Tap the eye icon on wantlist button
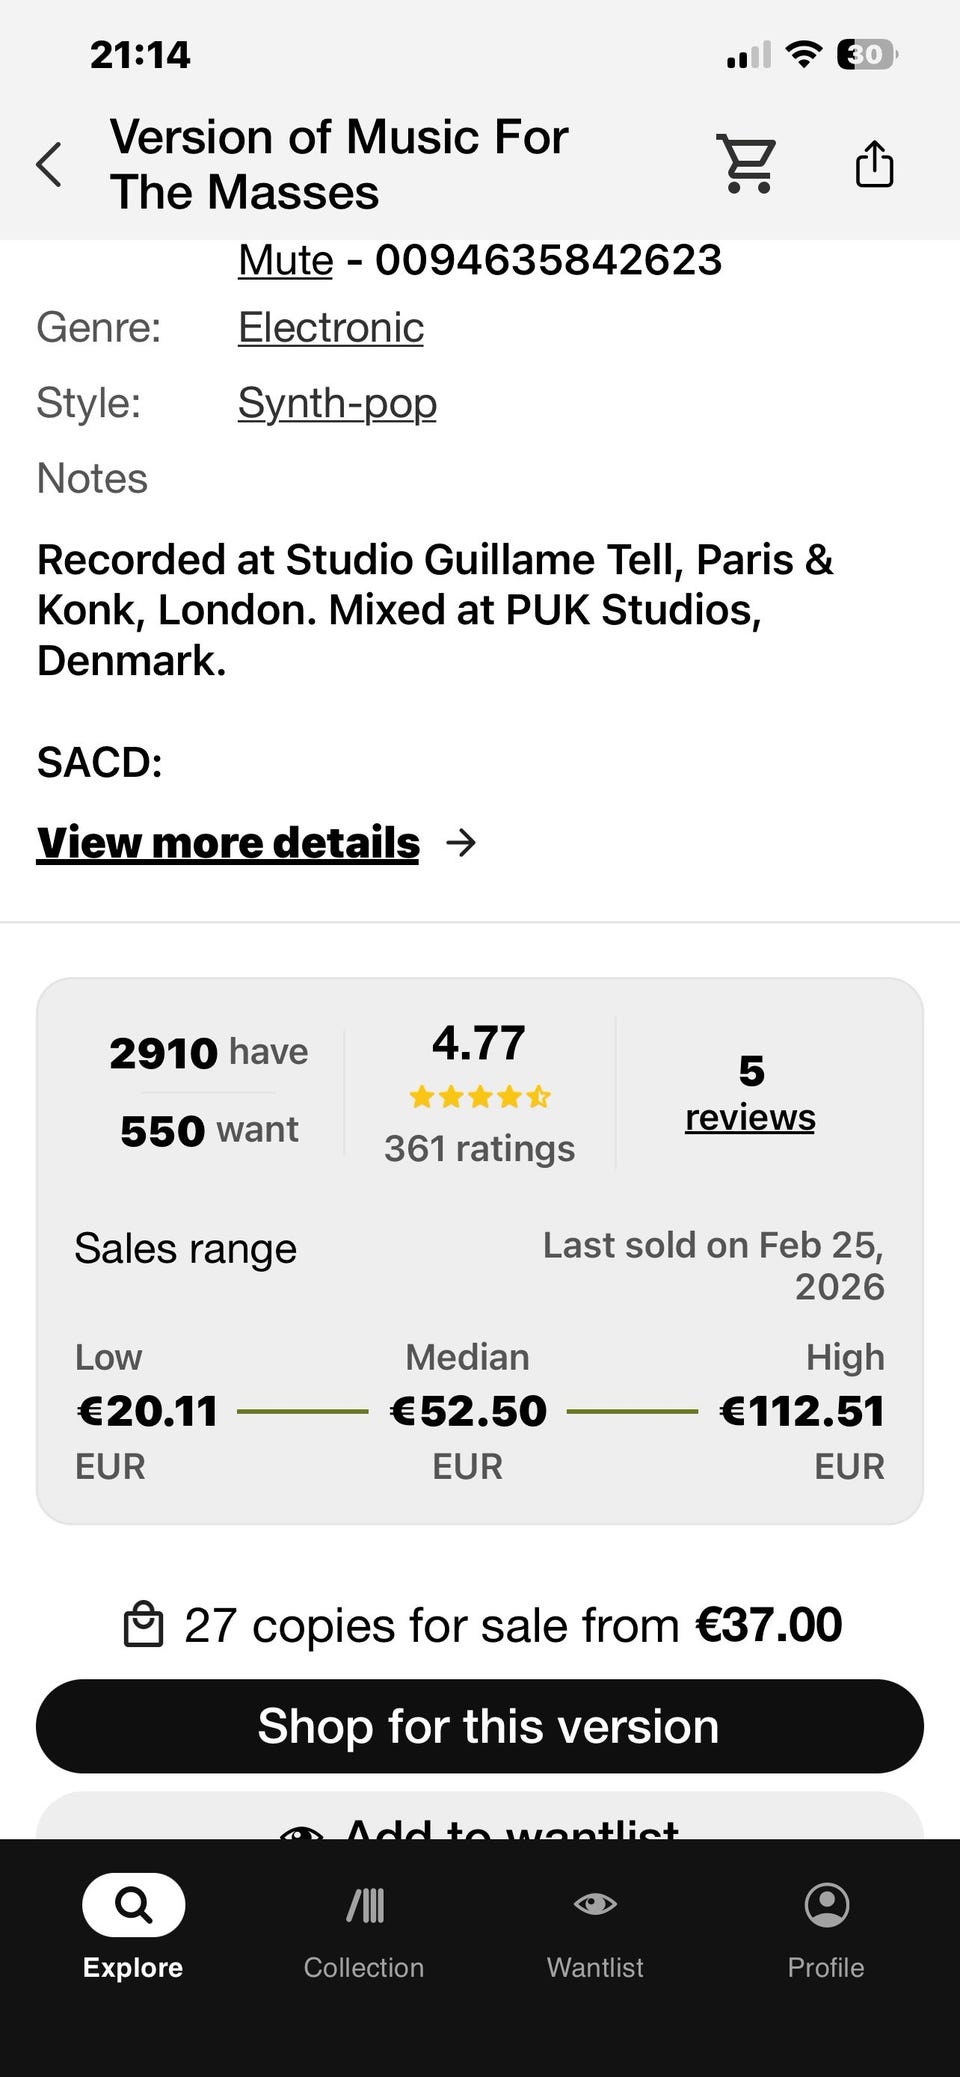 pyautogui.click(x=301, y=1832)
